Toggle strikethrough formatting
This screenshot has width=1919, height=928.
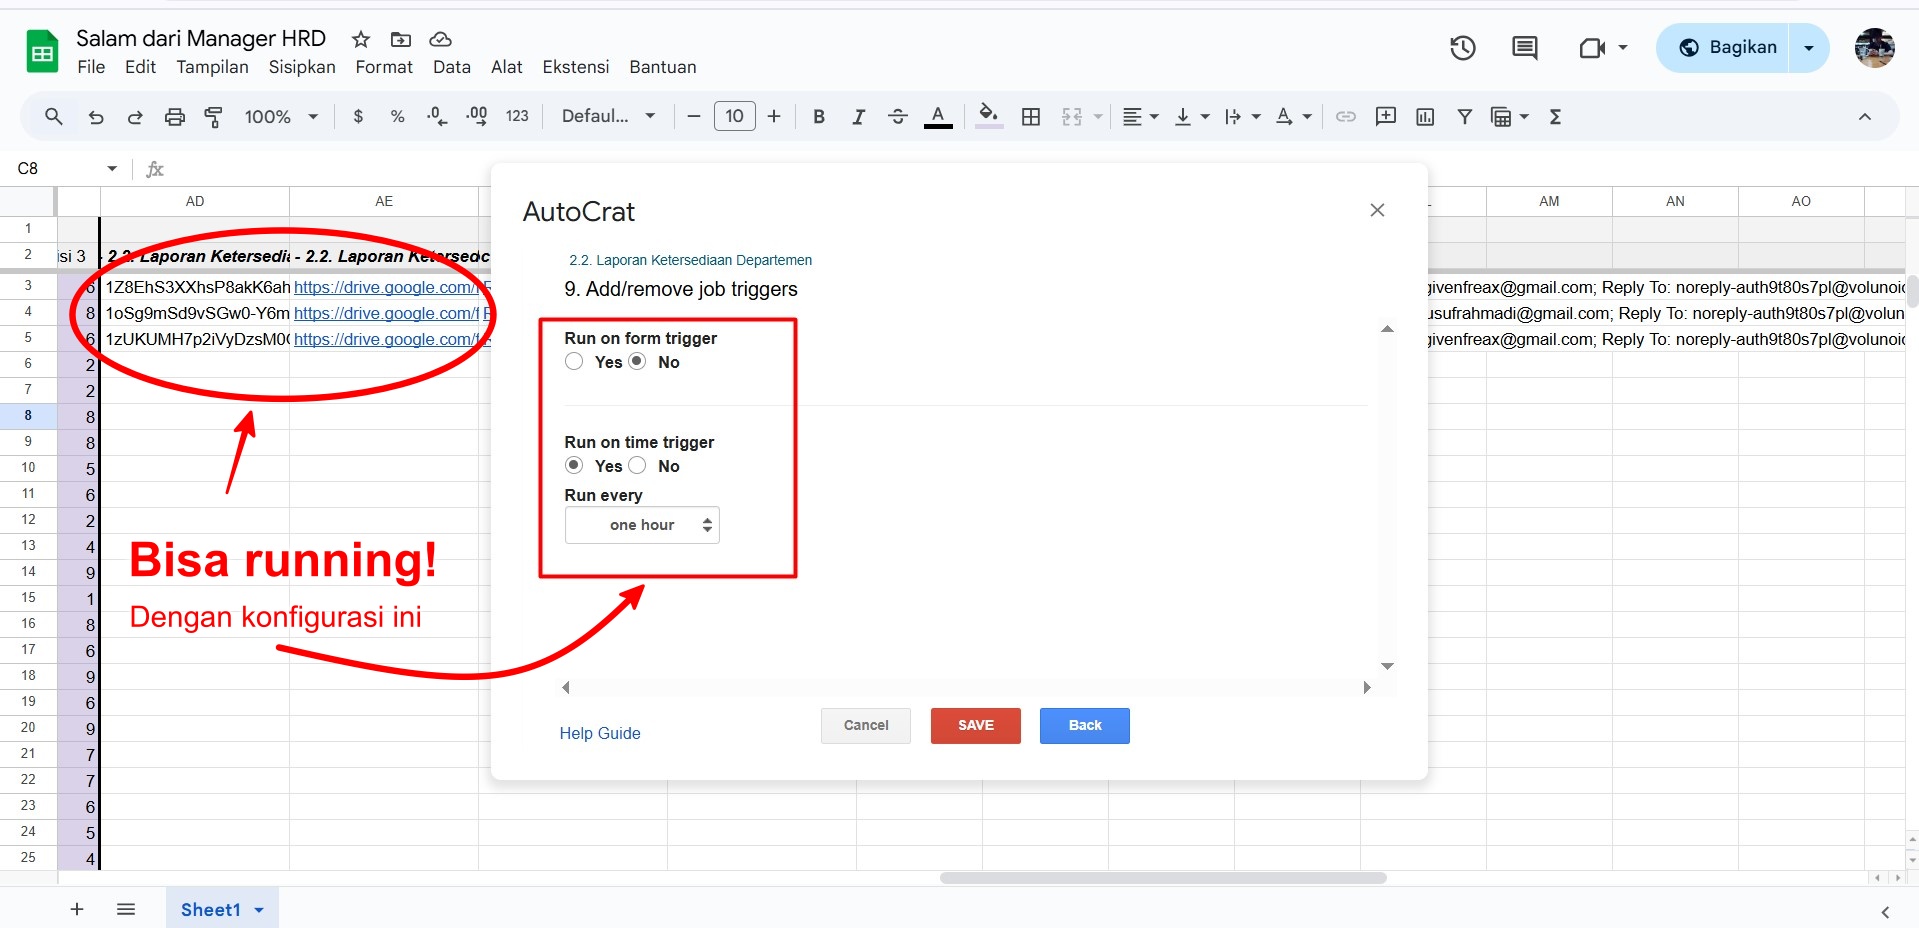(897, 116)
